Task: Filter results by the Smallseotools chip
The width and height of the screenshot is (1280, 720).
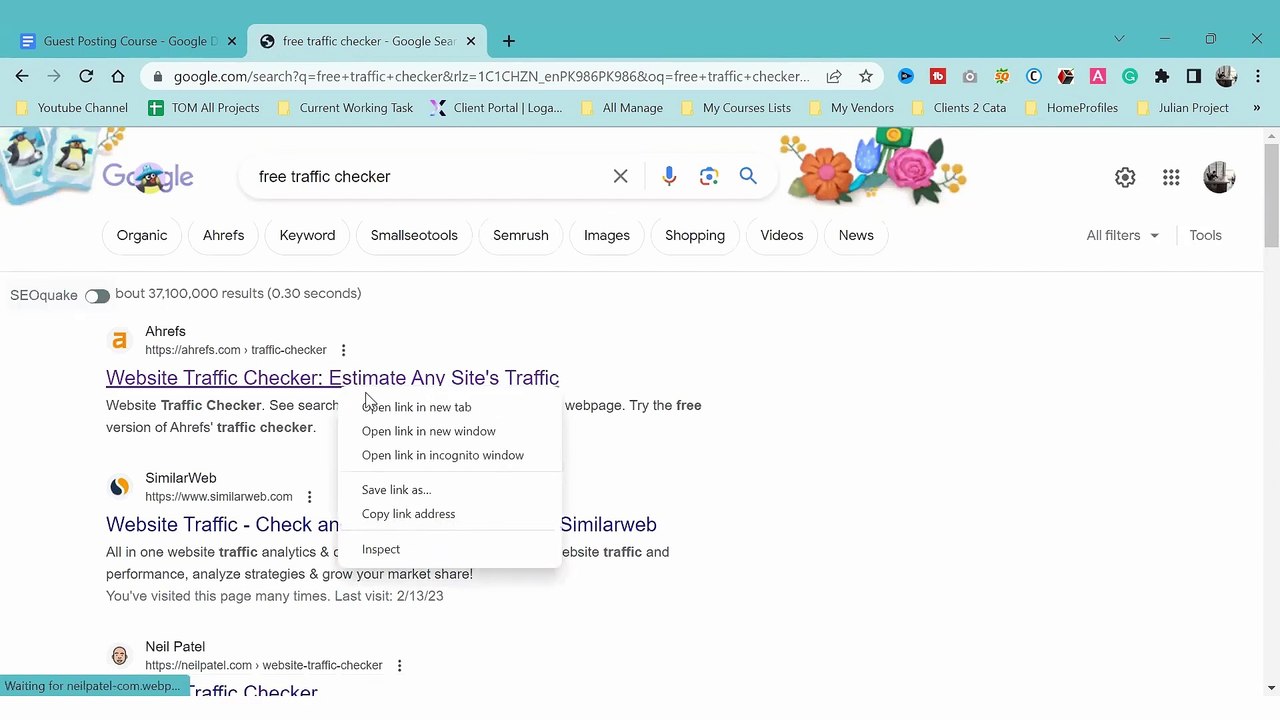Action: [414, 235]
